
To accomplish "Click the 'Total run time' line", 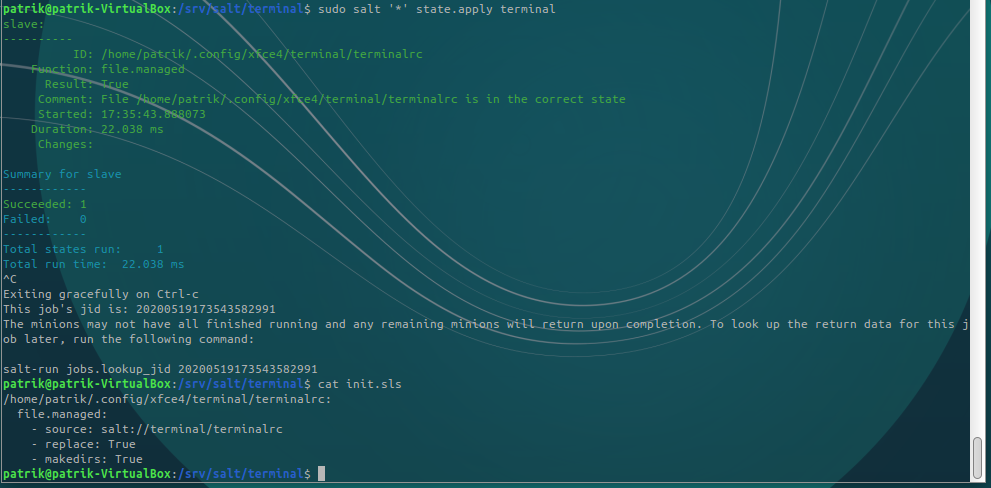I will point(94,264).
